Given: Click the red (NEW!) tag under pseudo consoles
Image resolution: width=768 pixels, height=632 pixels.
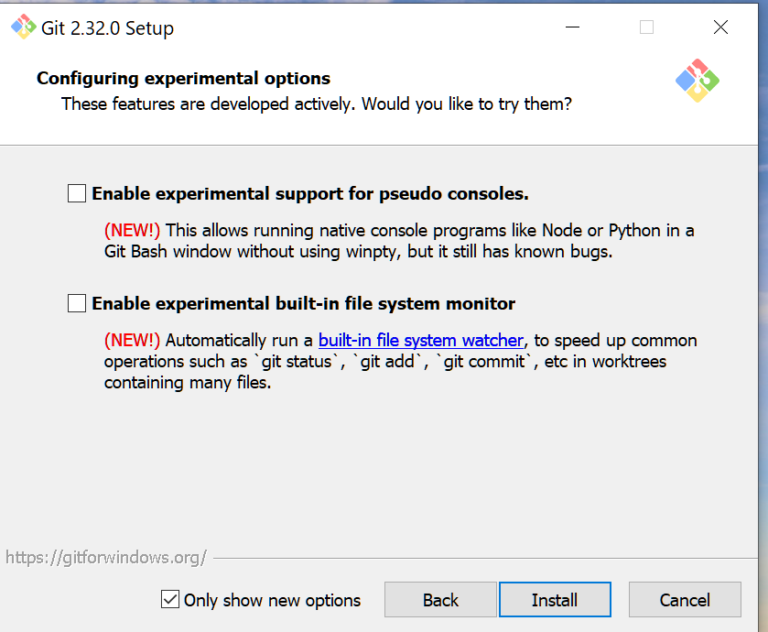Looking at the screenshot, I should click(x=132, y=230).
